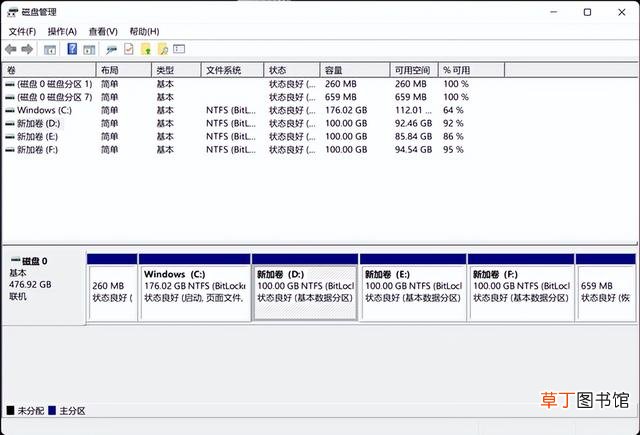640x435 pixels.
Task: Select the 磁盘 0 disk label panel
Action: coord(44,288)
